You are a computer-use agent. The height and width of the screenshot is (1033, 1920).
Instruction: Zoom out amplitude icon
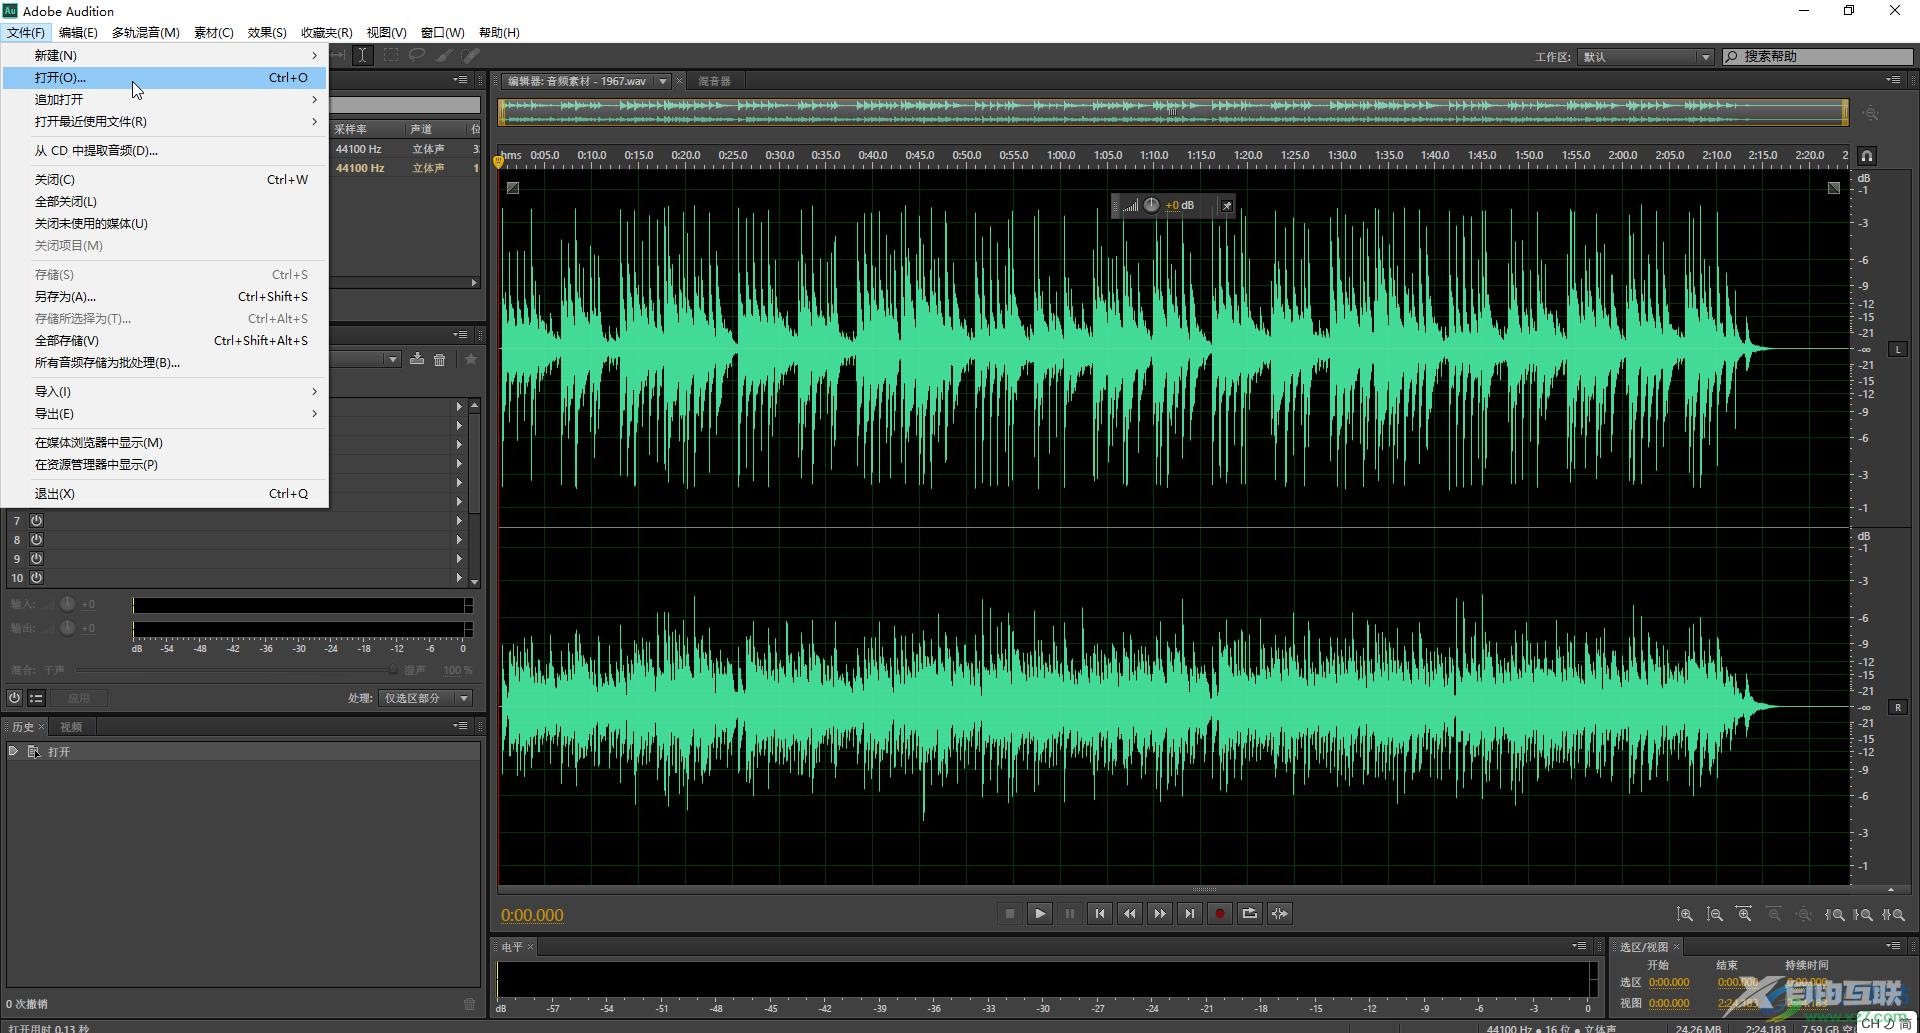[x=1715, y=915]
